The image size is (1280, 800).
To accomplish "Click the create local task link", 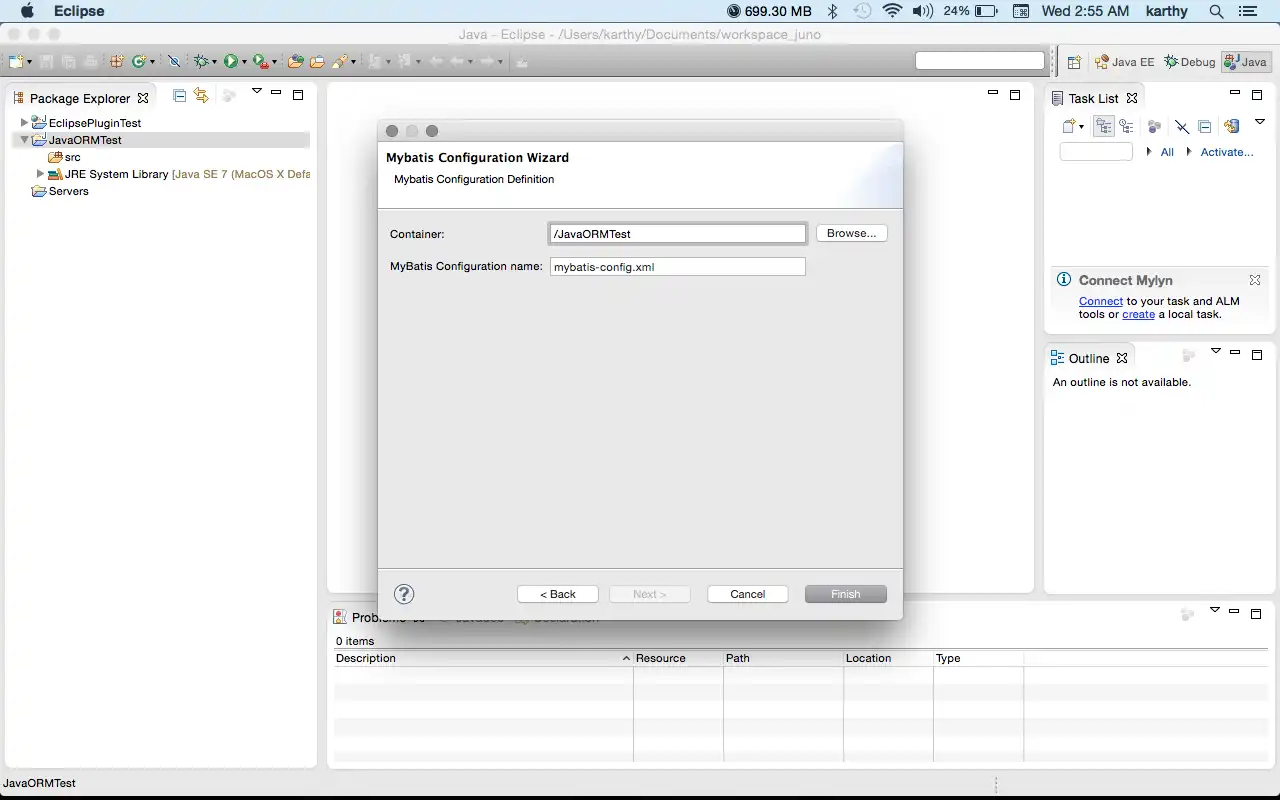I will (1138, 314).
